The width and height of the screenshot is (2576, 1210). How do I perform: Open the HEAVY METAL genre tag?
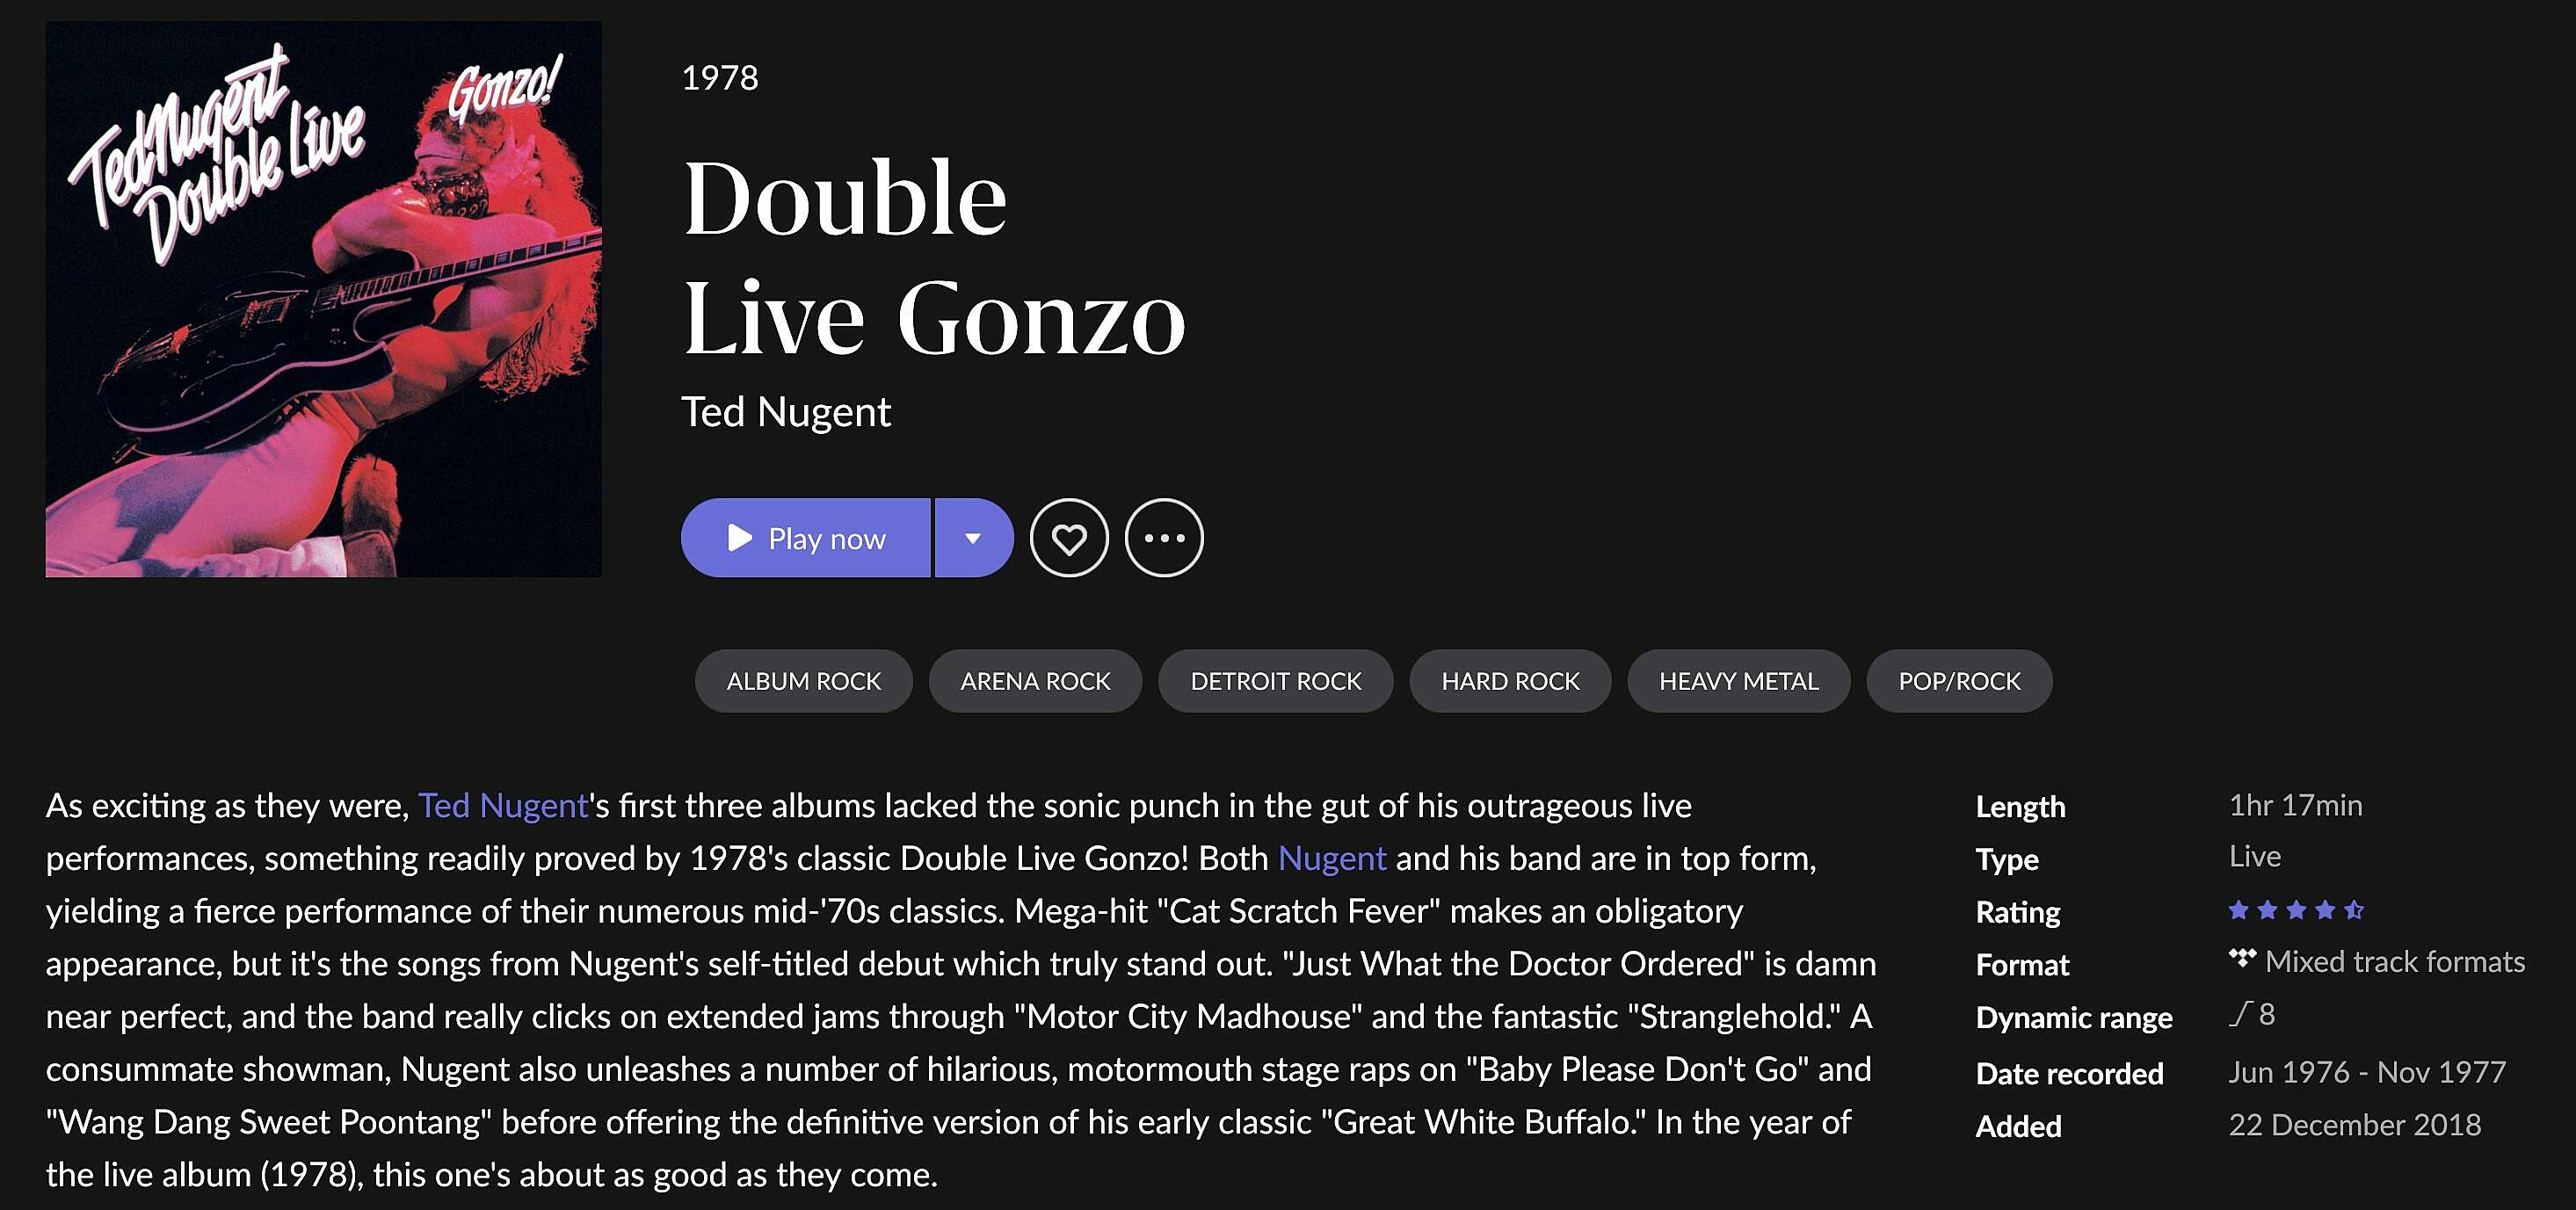click(1739, 681)
